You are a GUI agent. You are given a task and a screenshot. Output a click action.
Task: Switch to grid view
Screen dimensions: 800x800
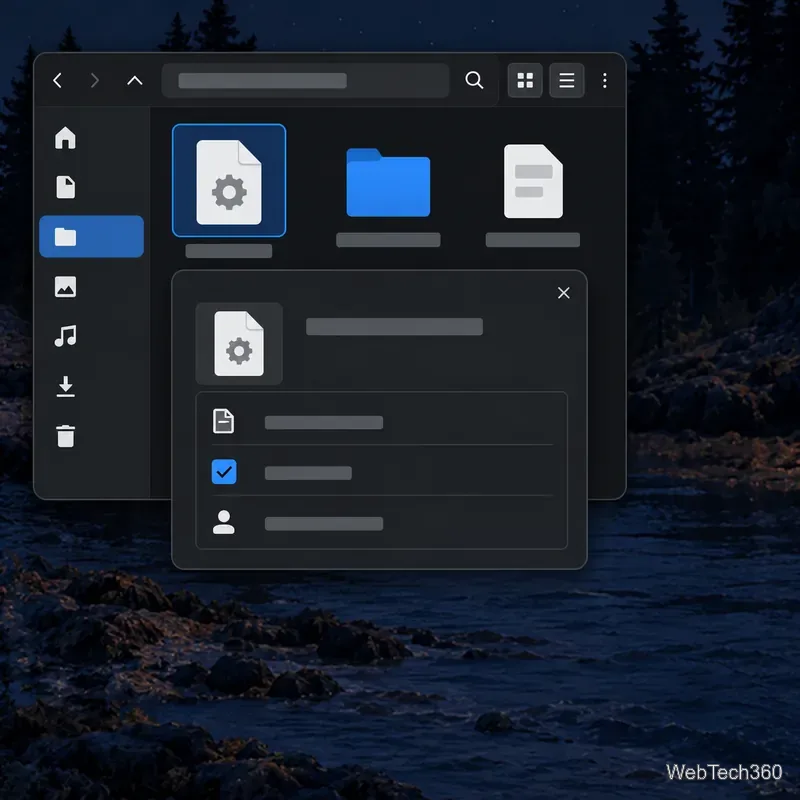(x=525, y=80)
